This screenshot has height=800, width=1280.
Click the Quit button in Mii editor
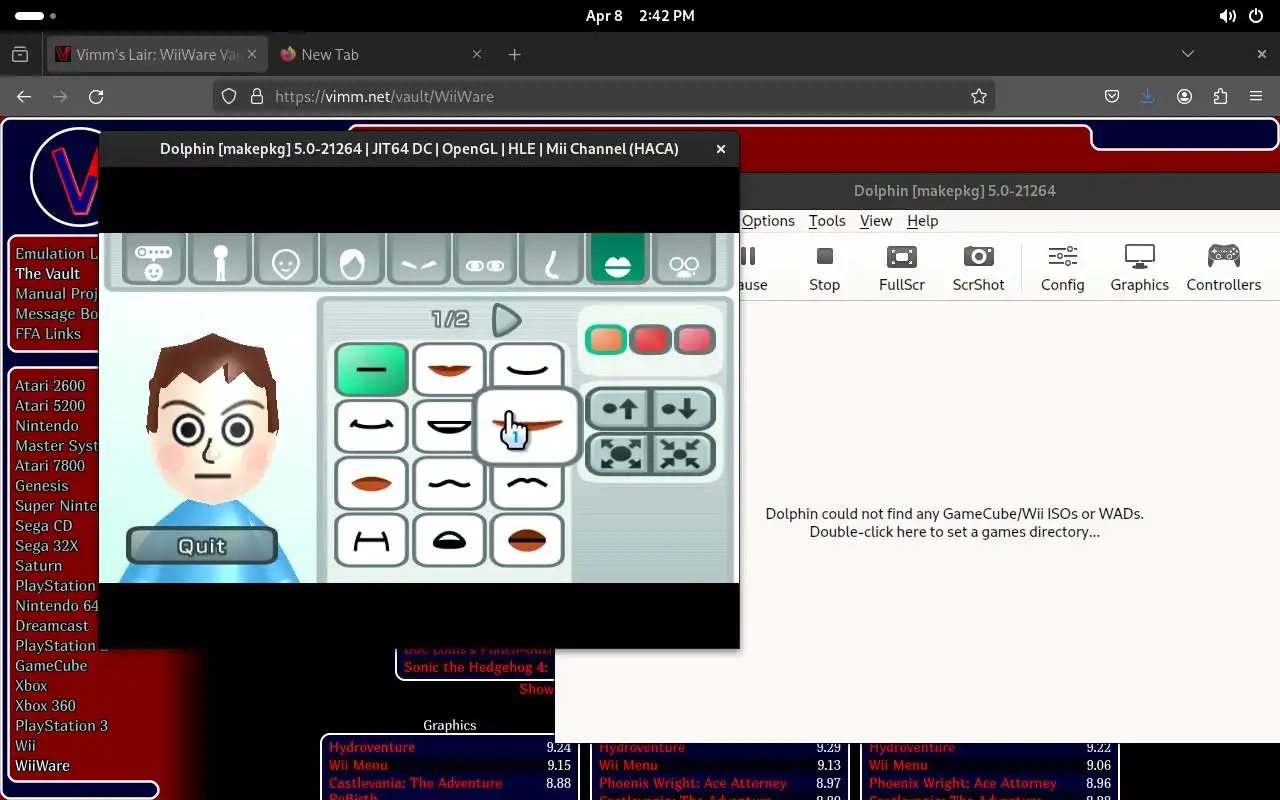pos(202,546)
